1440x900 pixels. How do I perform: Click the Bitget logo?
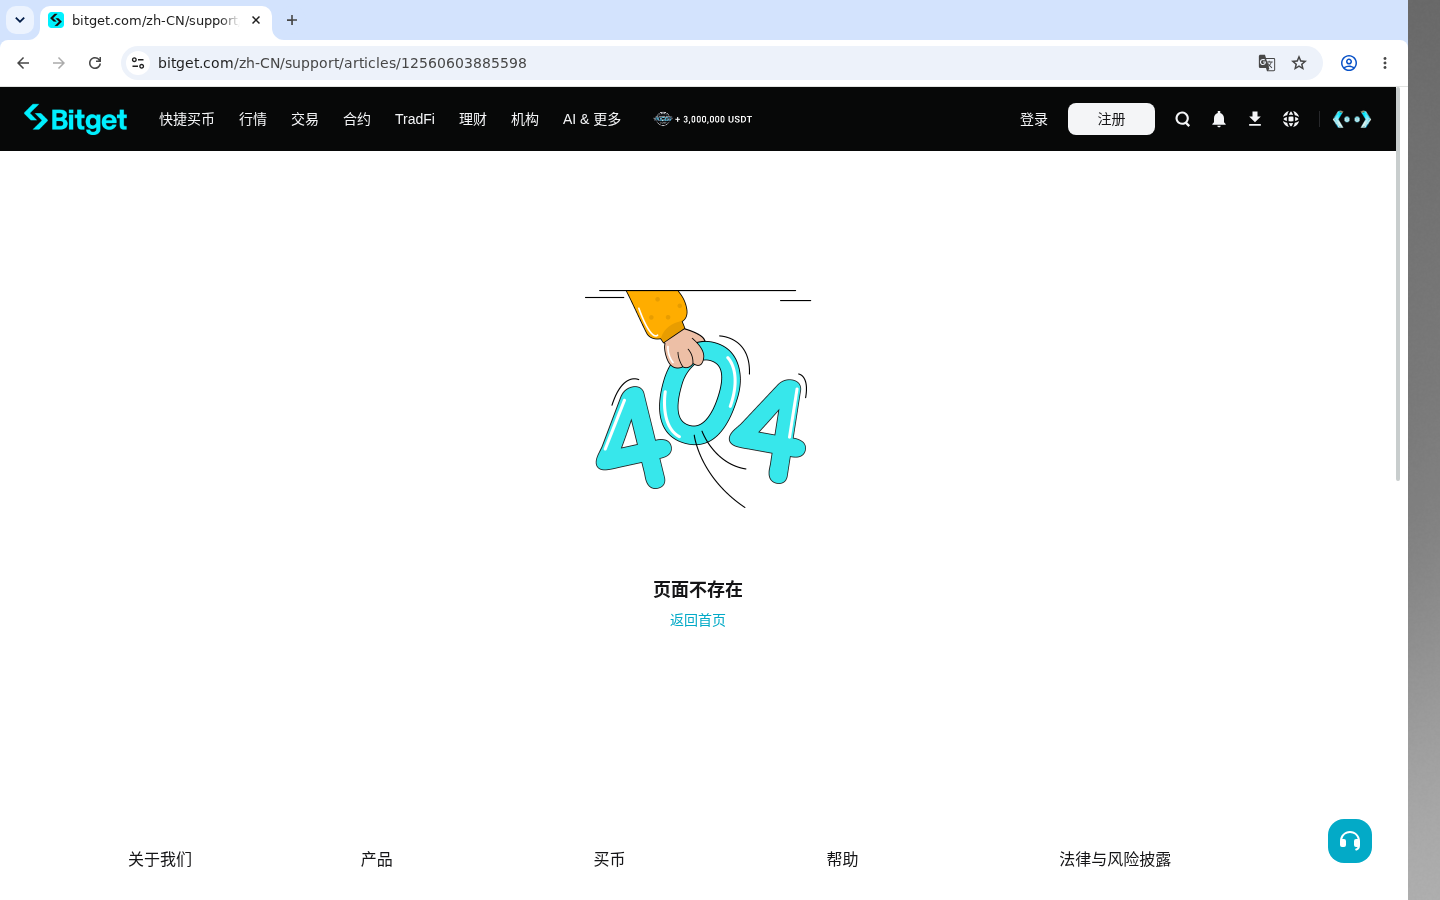coord(76,119)
